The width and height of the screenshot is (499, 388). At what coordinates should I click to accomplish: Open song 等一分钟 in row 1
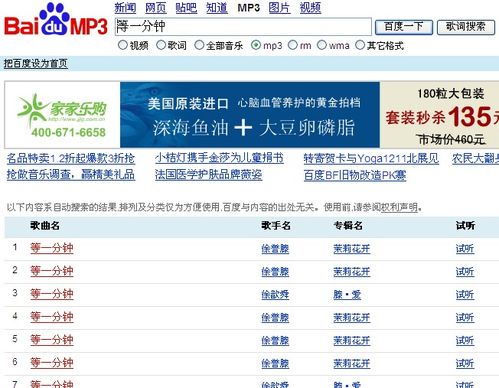(x=52, y=248)
